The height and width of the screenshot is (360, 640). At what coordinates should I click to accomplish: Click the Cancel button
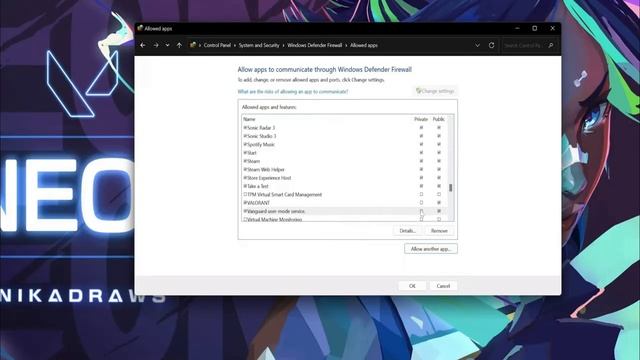point(443,286)
